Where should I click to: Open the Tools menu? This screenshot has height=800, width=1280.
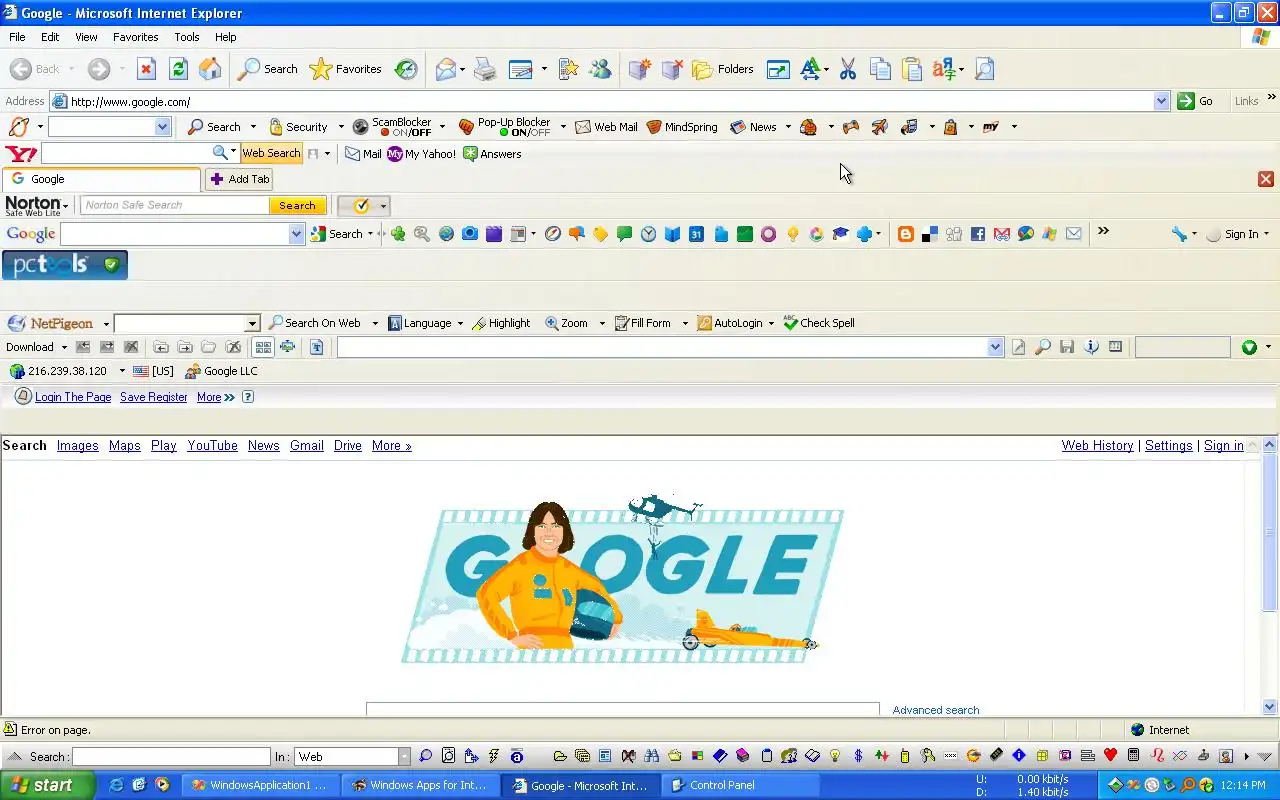187,37
